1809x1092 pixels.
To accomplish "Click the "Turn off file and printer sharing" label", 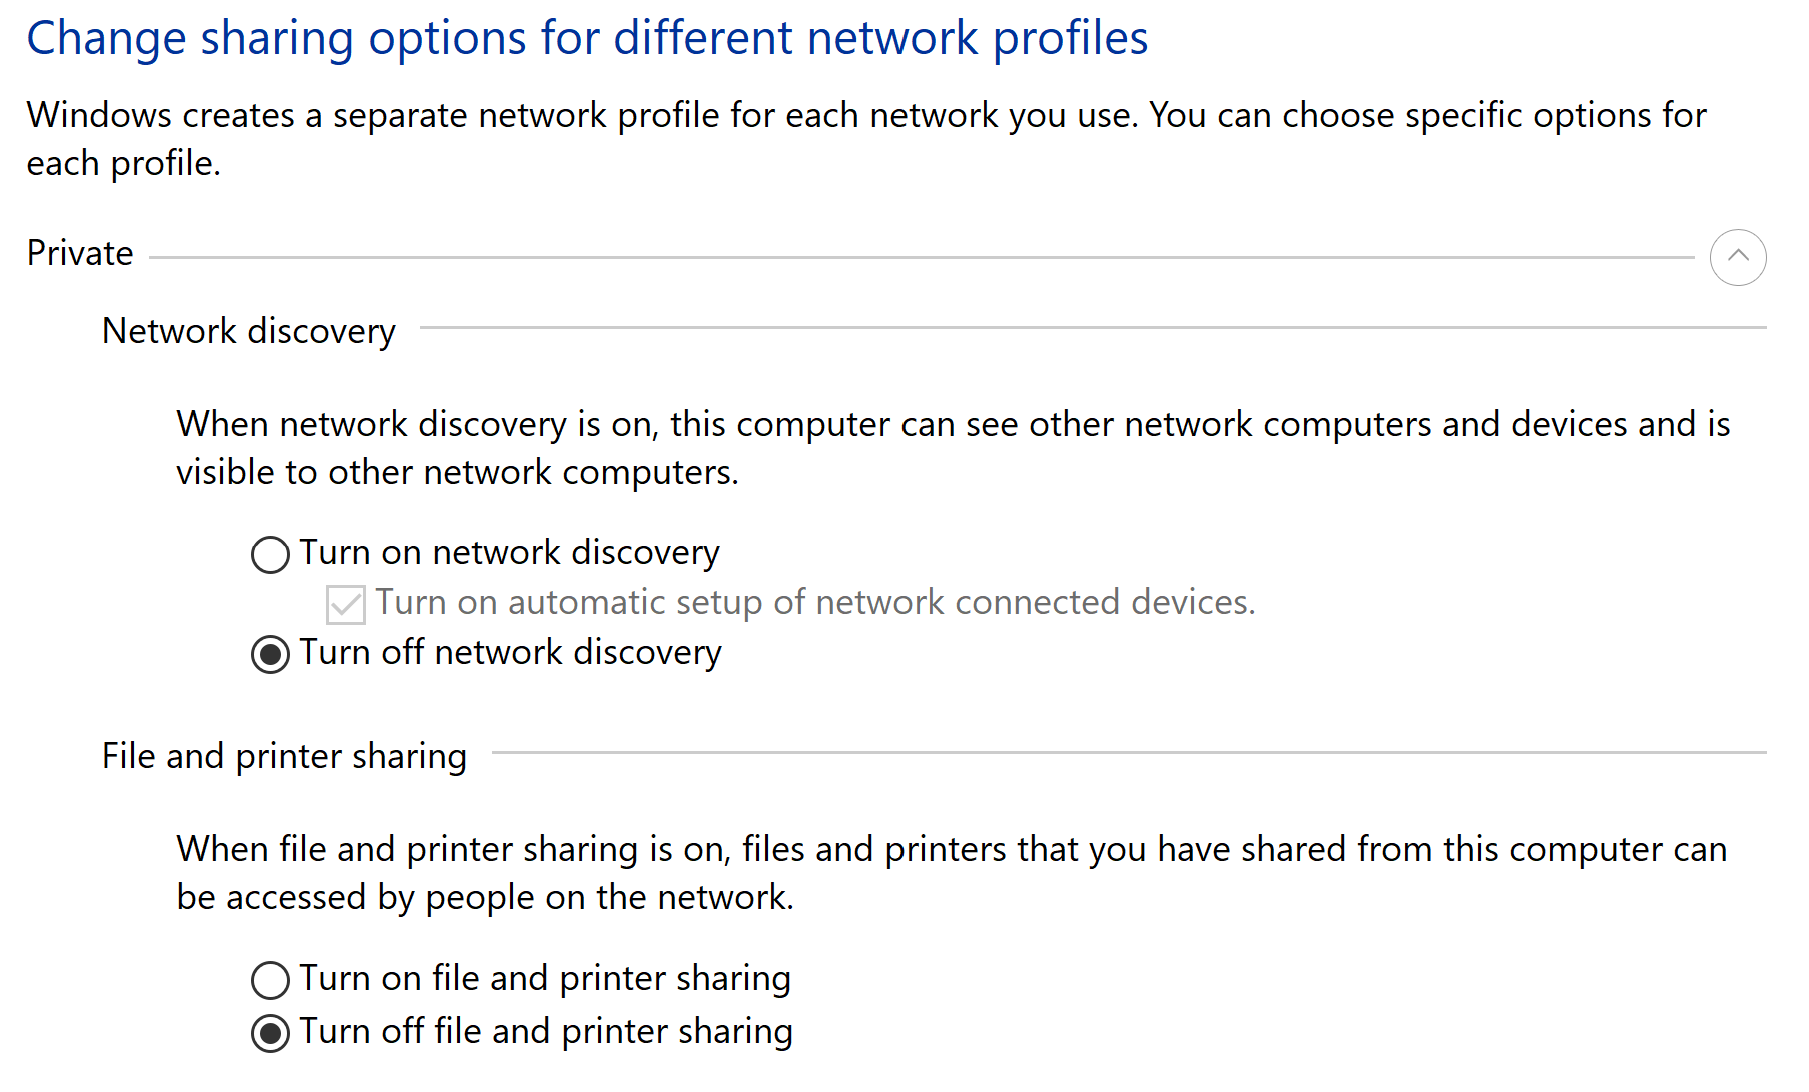I will click(546, 1031).
